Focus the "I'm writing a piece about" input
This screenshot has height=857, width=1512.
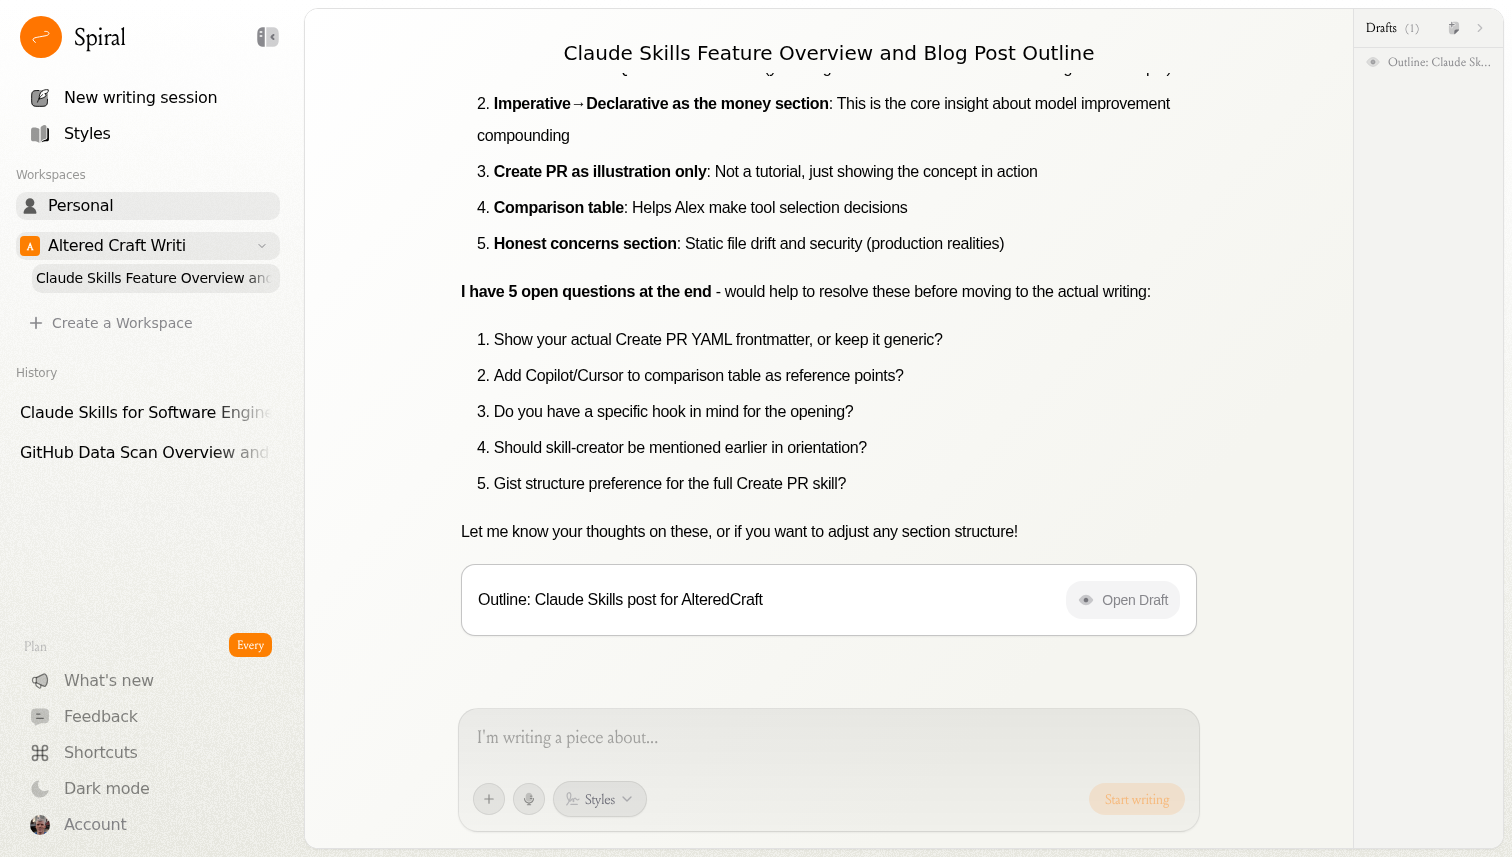click(x=828, y=738)
